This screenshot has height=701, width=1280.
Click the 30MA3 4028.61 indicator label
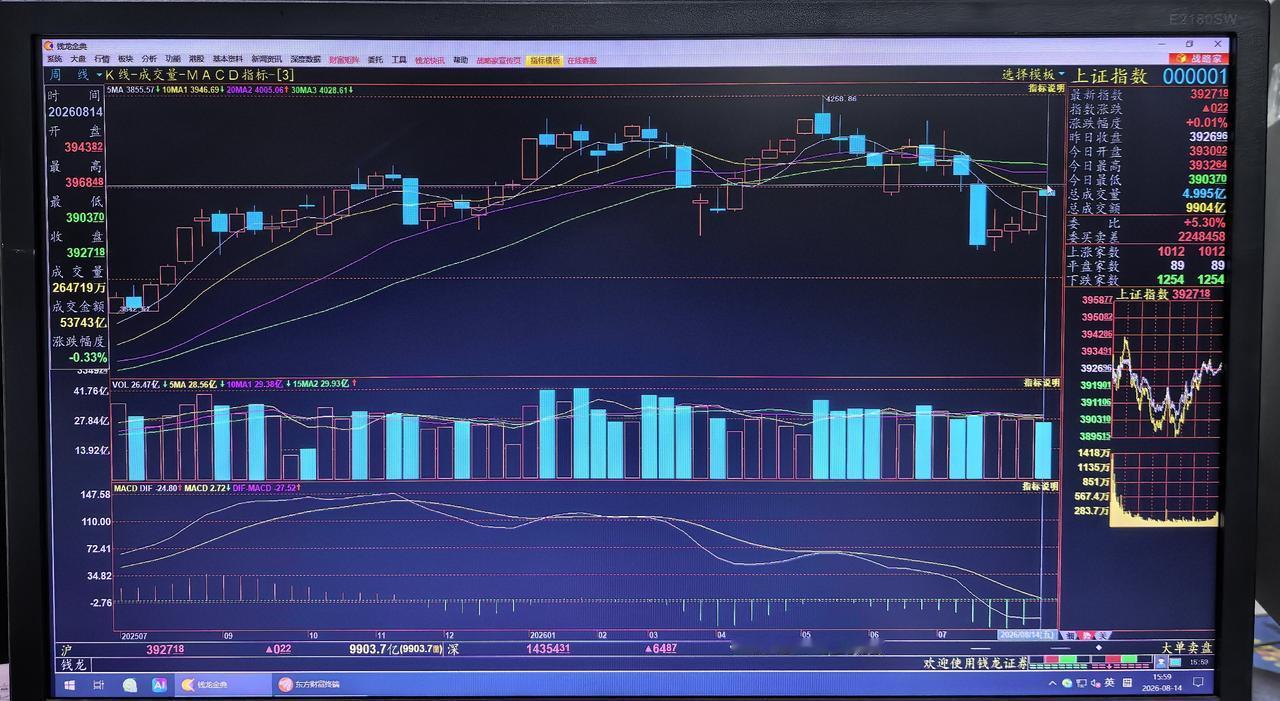[x=322, y=90]
